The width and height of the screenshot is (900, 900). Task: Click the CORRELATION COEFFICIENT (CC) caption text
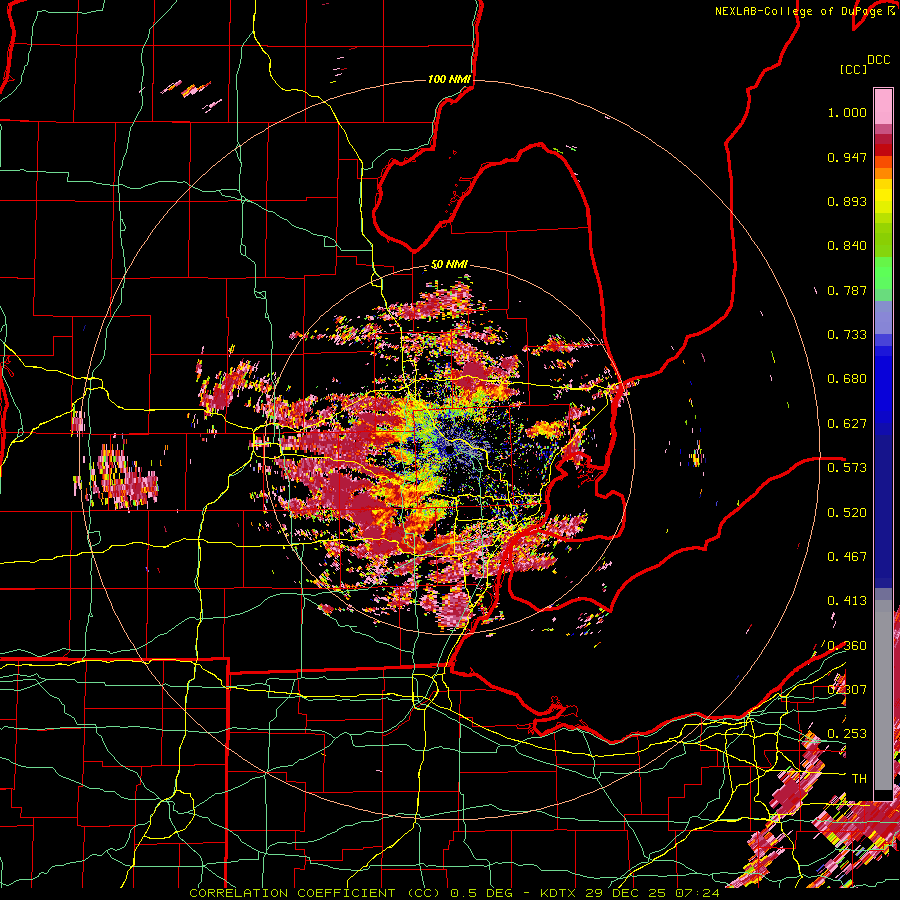(315, 893)
